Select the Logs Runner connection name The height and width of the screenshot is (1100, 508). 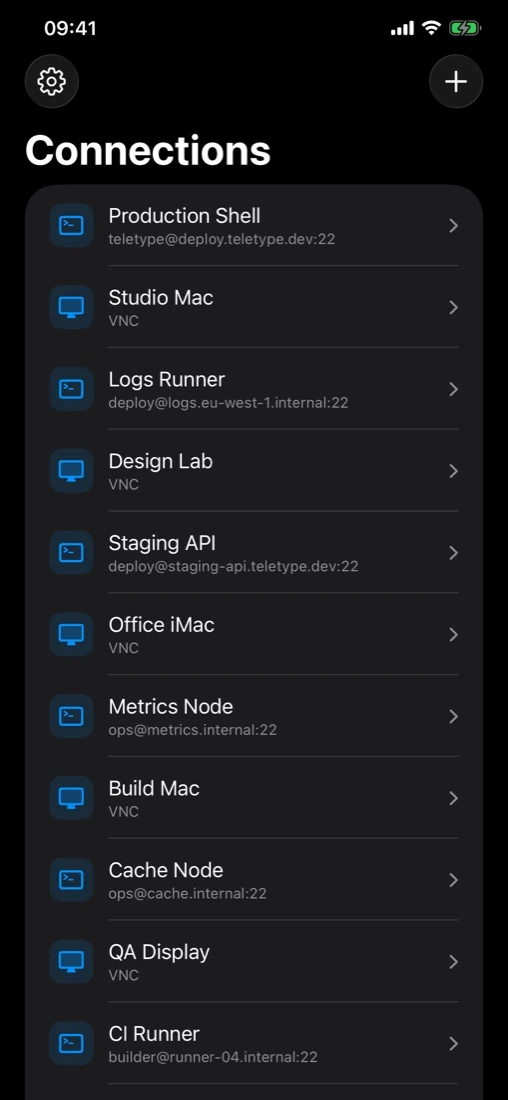(x=167, y=380)
